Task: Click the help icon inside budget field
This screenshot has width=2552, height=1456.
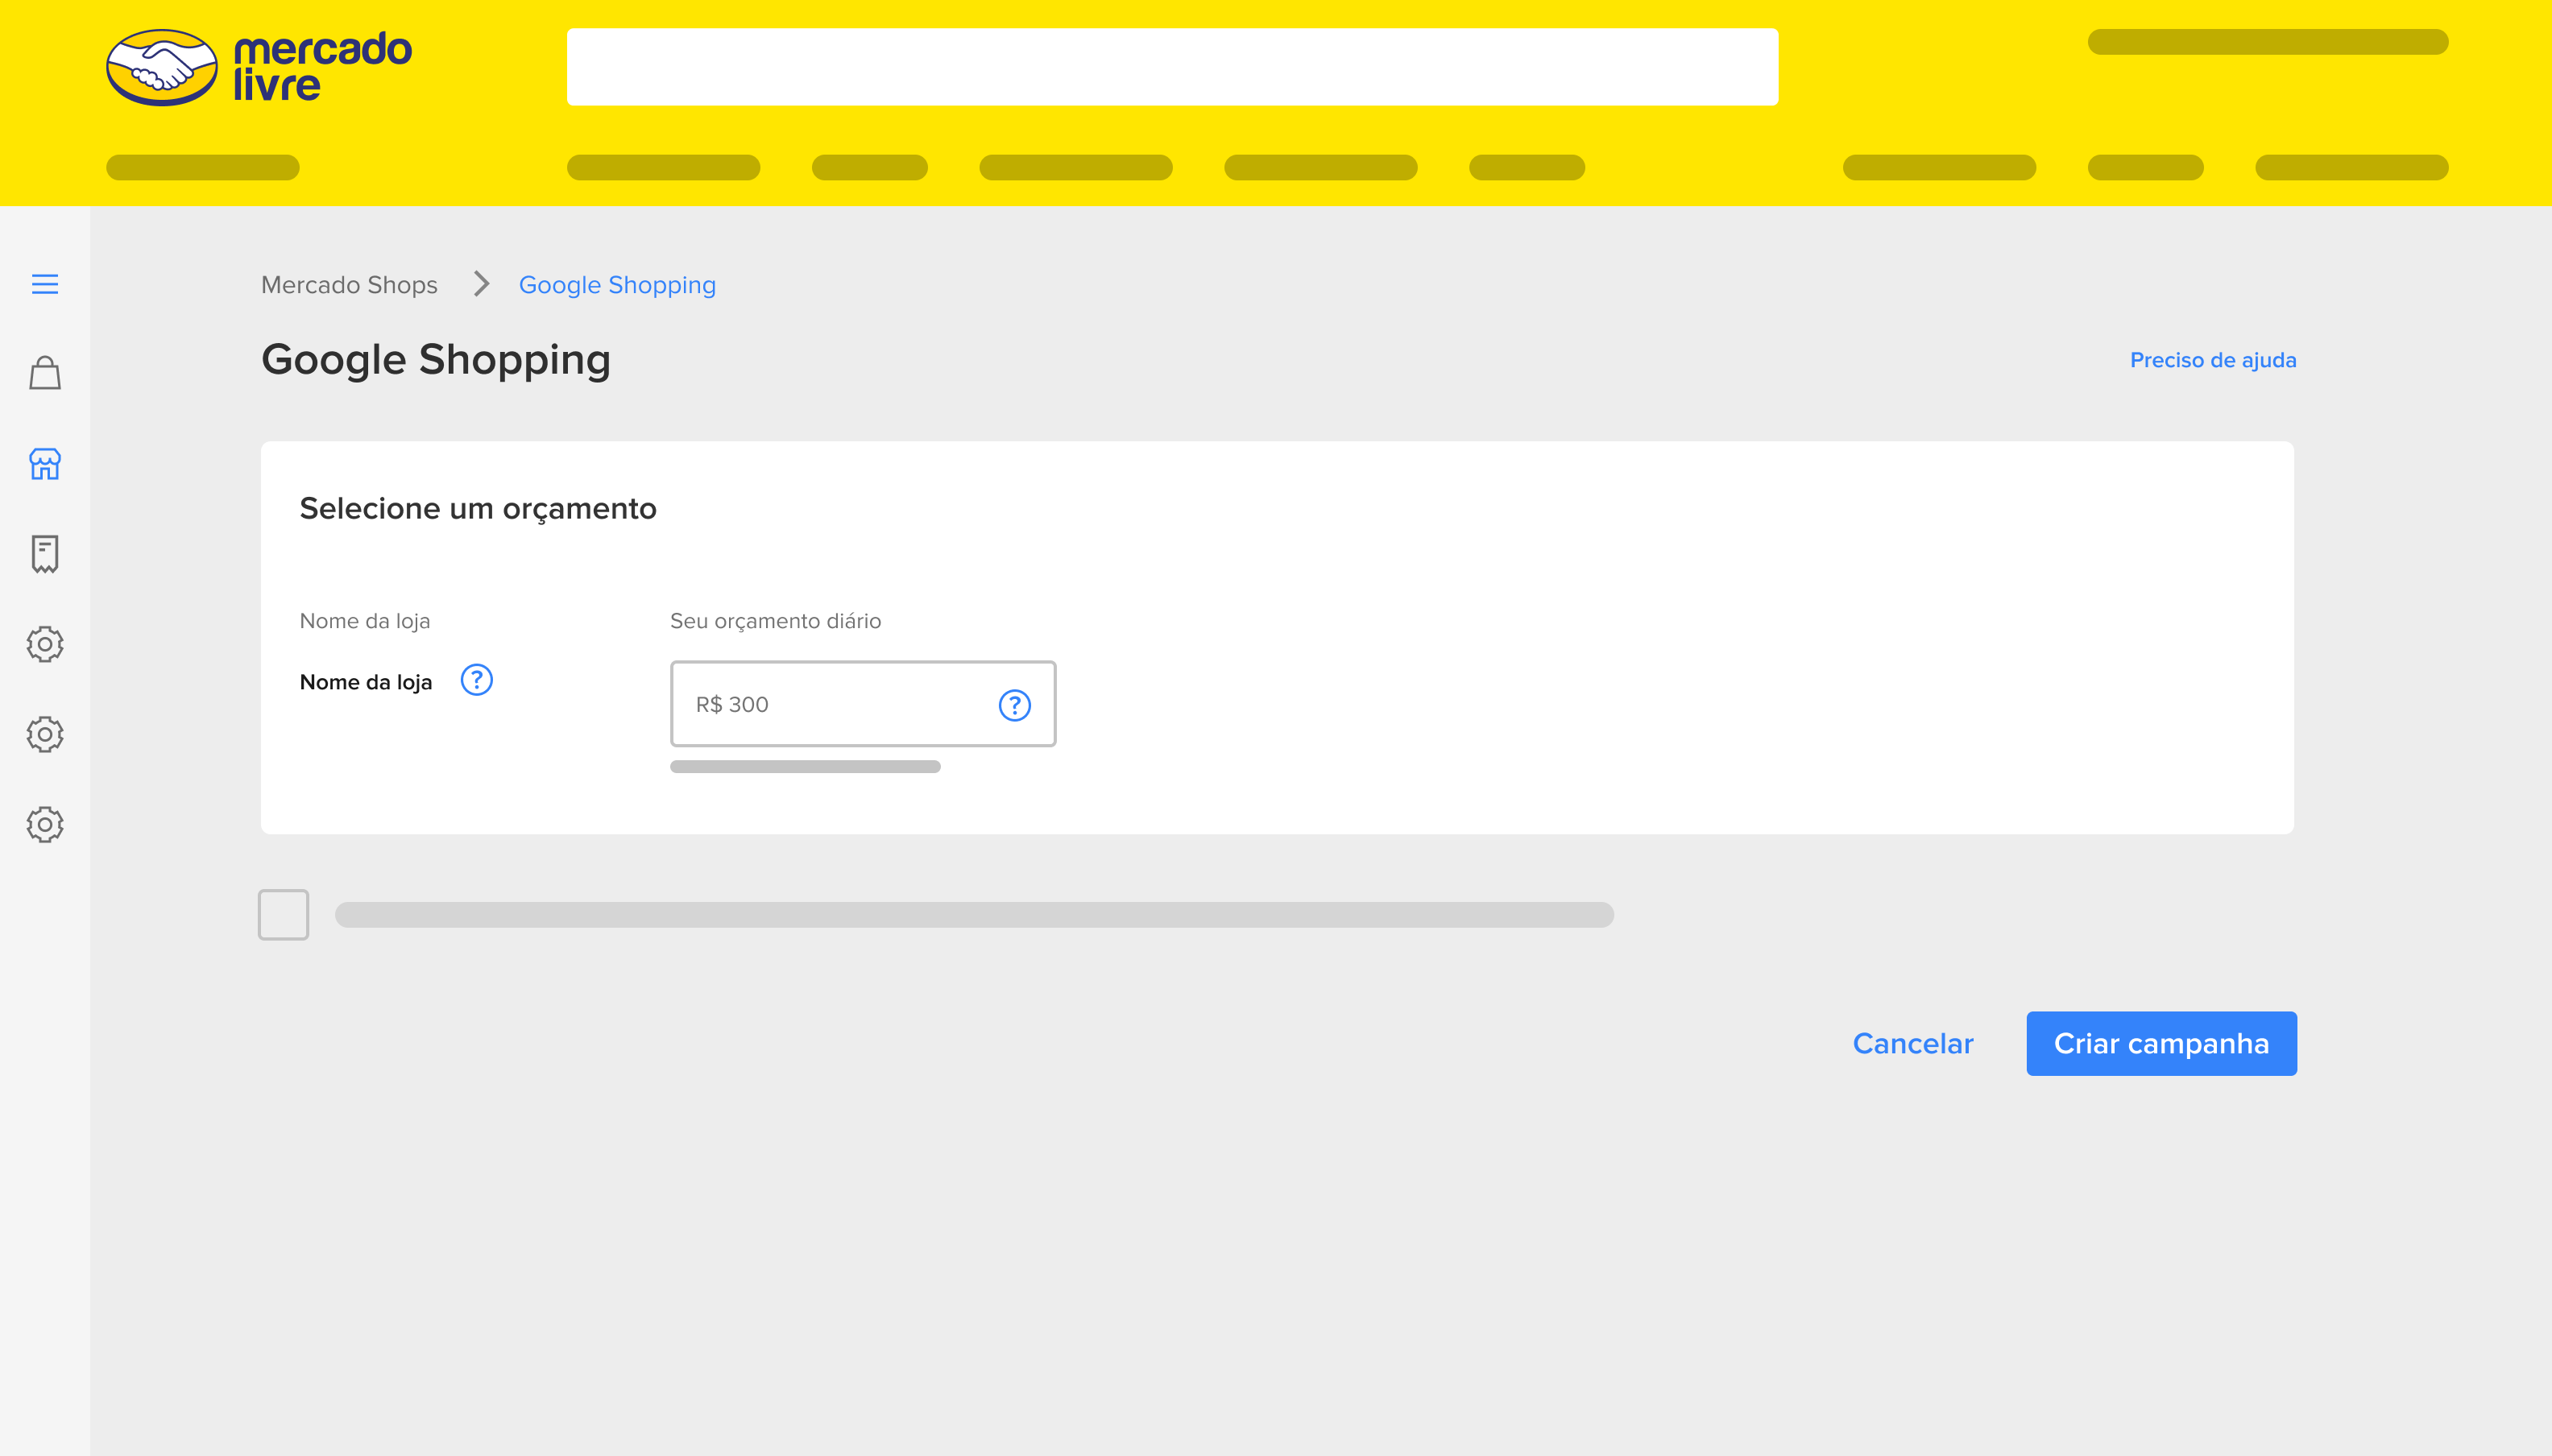Action: [1015, 705]
